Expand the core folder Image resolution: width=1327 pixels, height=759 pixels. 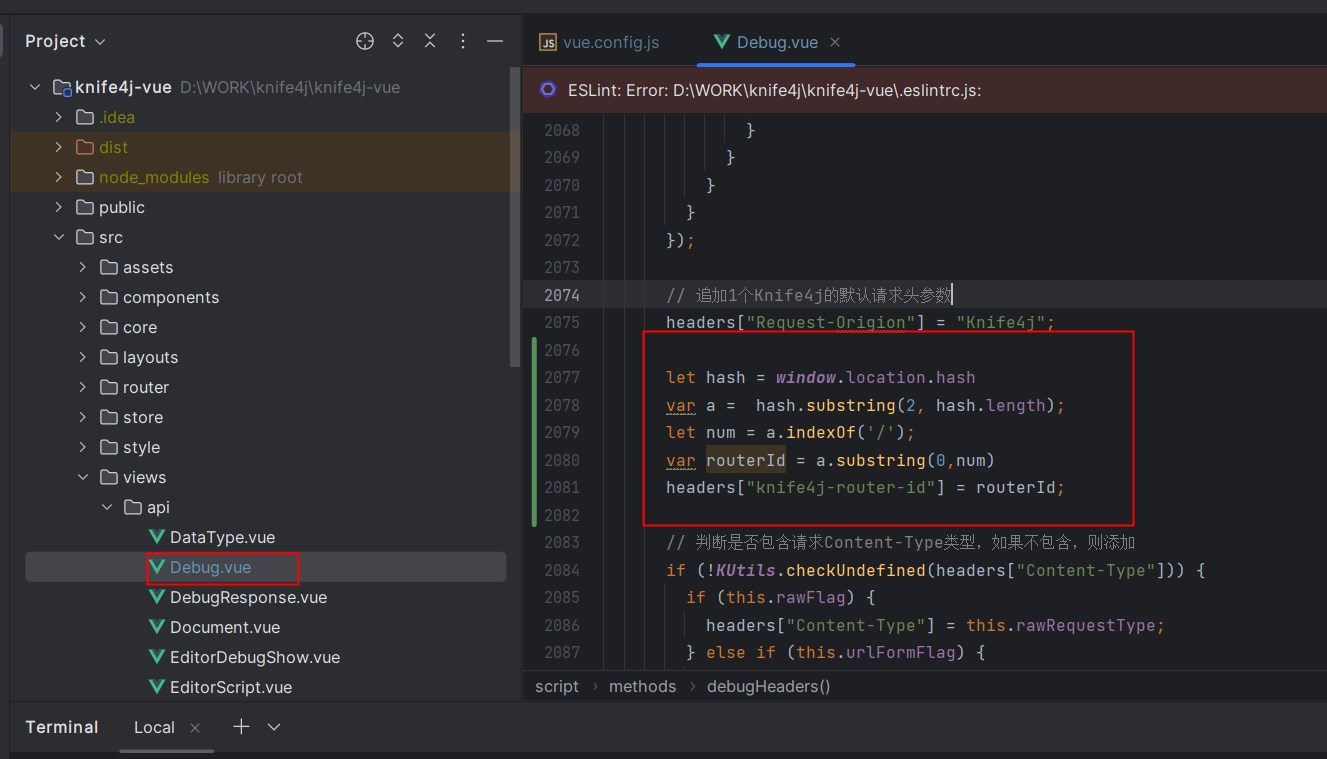click(x=83, y=327)
